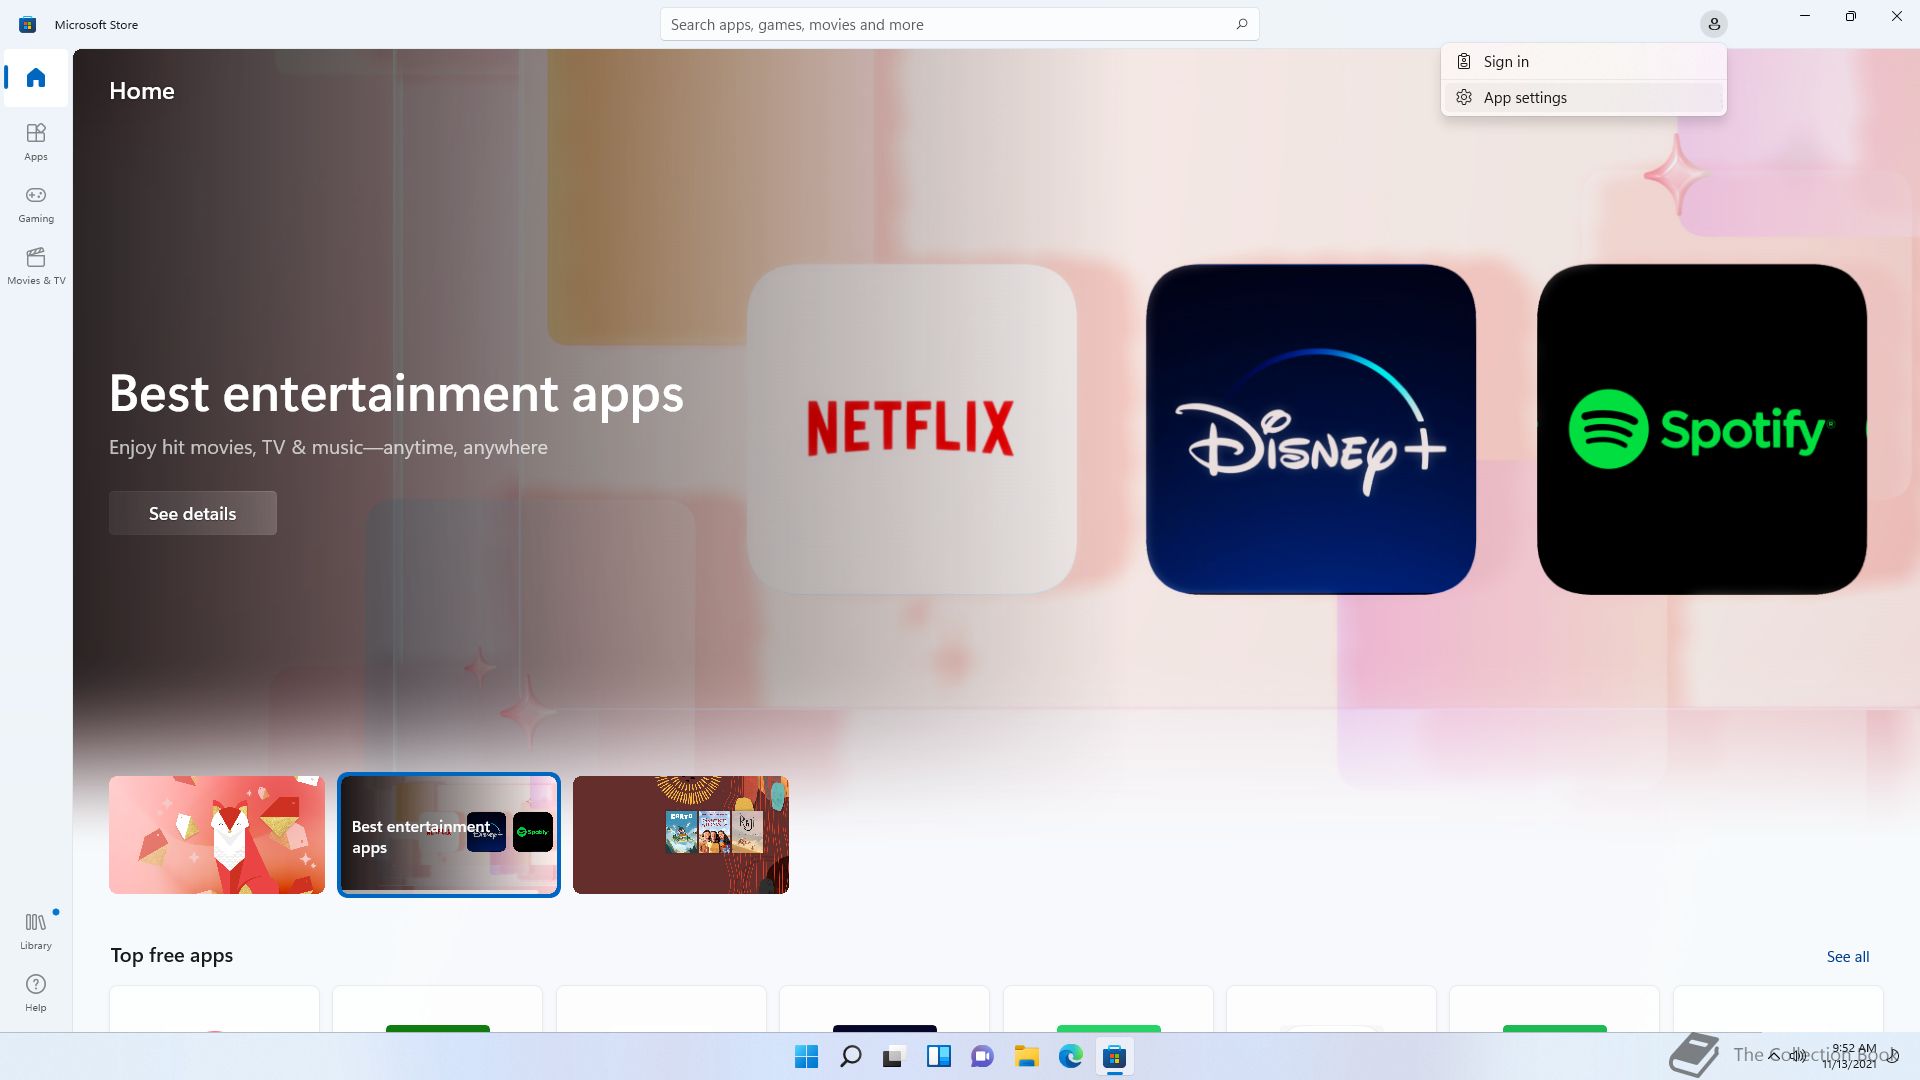This screenshot has height=1080, width=1920.
Task: Open Movies & TV section in sidebar
Action: [x=36, y=265]
